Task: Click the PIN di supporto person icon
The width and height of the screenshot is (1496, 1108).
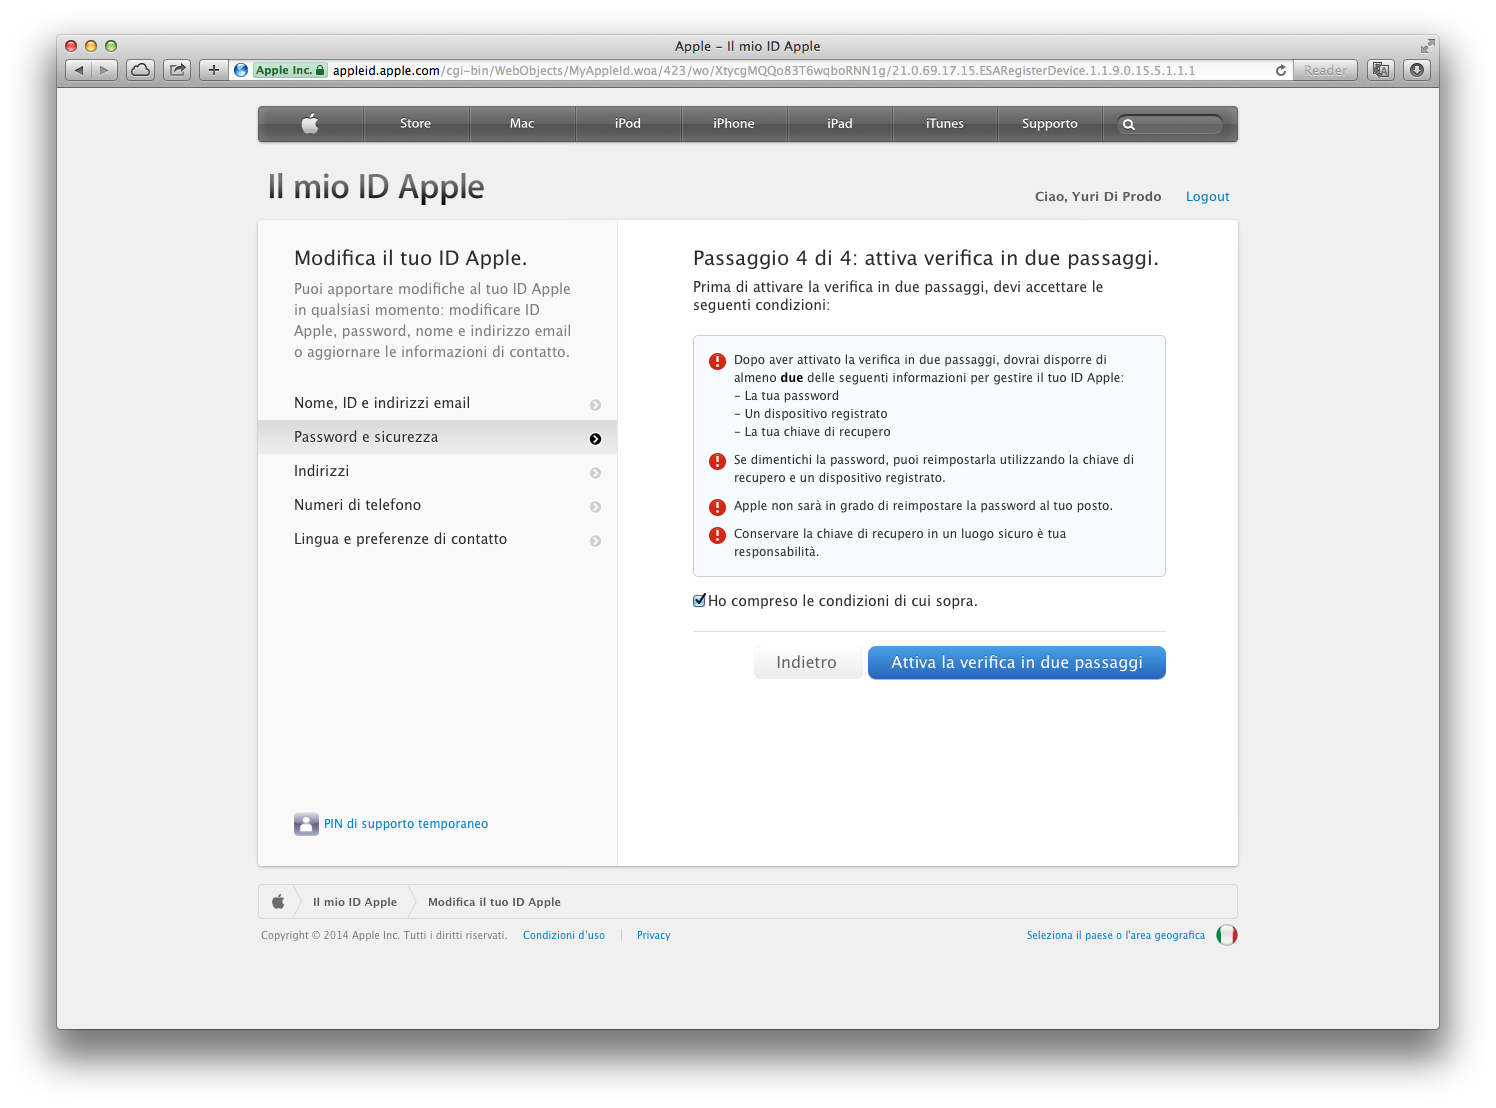Action: pos(306,824)
